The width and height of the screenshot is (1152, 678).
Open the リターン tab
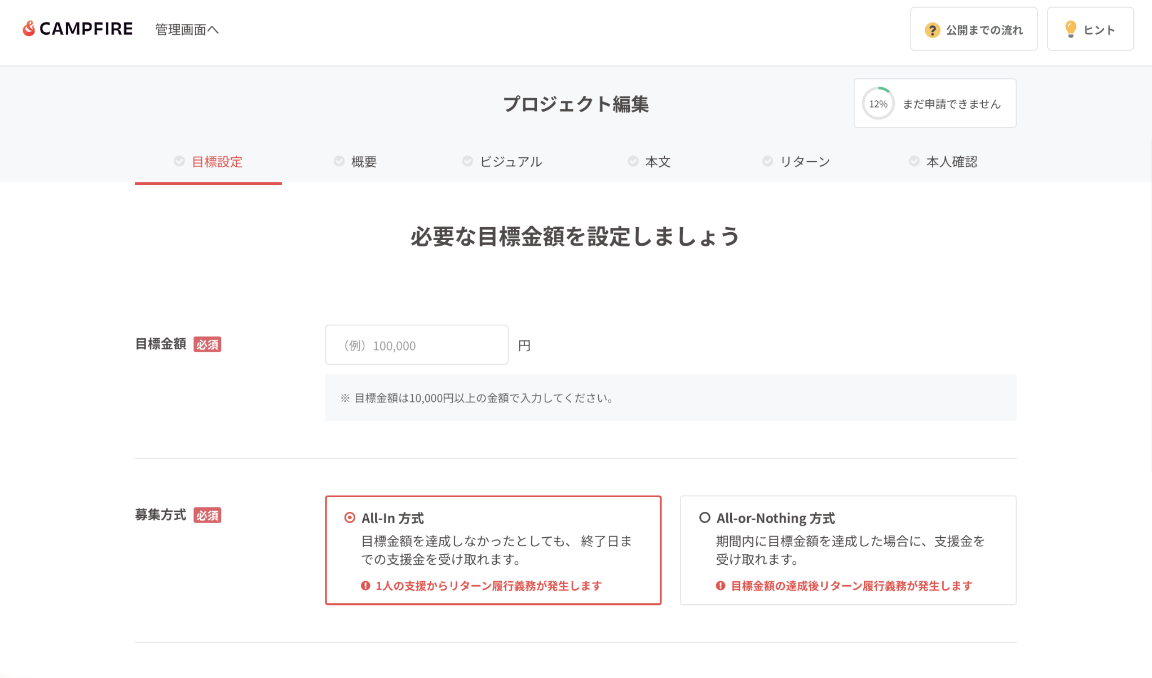coord(795,160)
